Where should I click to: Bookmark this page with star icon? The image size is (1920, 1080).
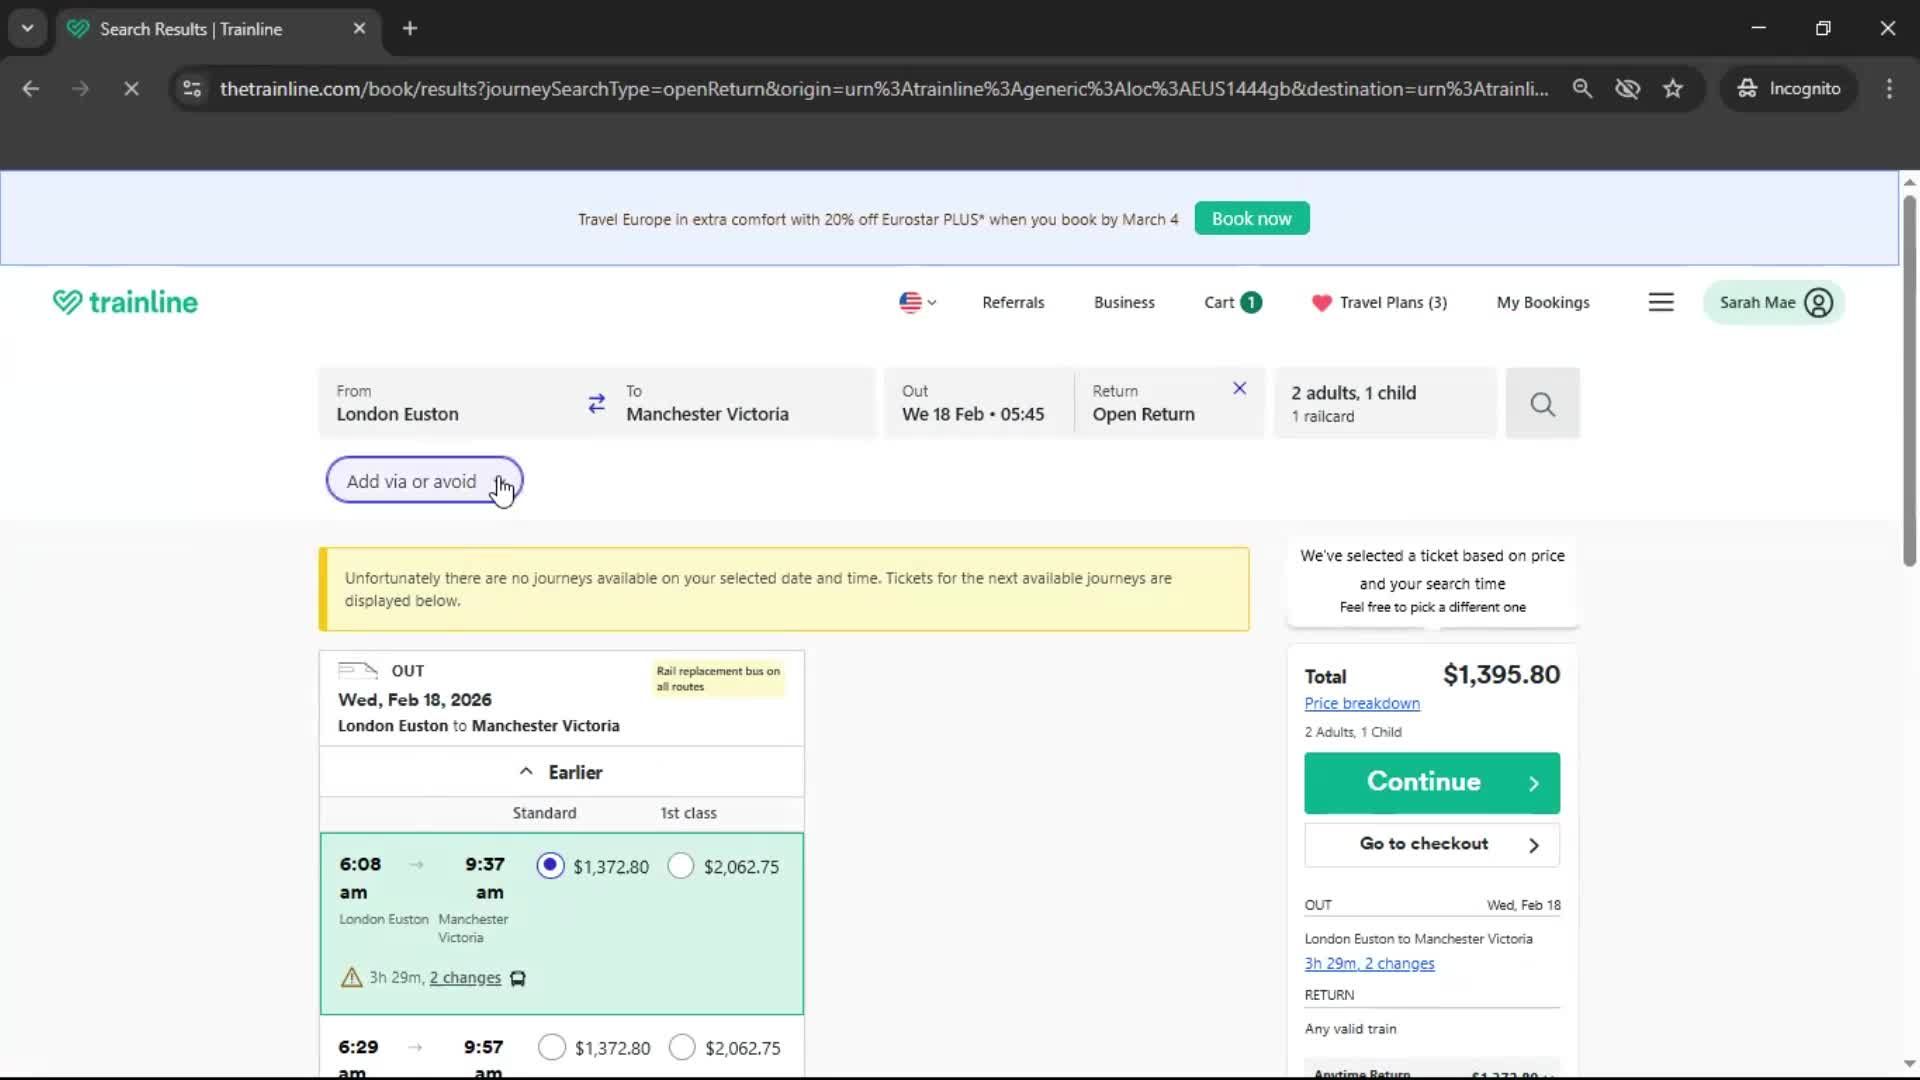pos(1673,88)
